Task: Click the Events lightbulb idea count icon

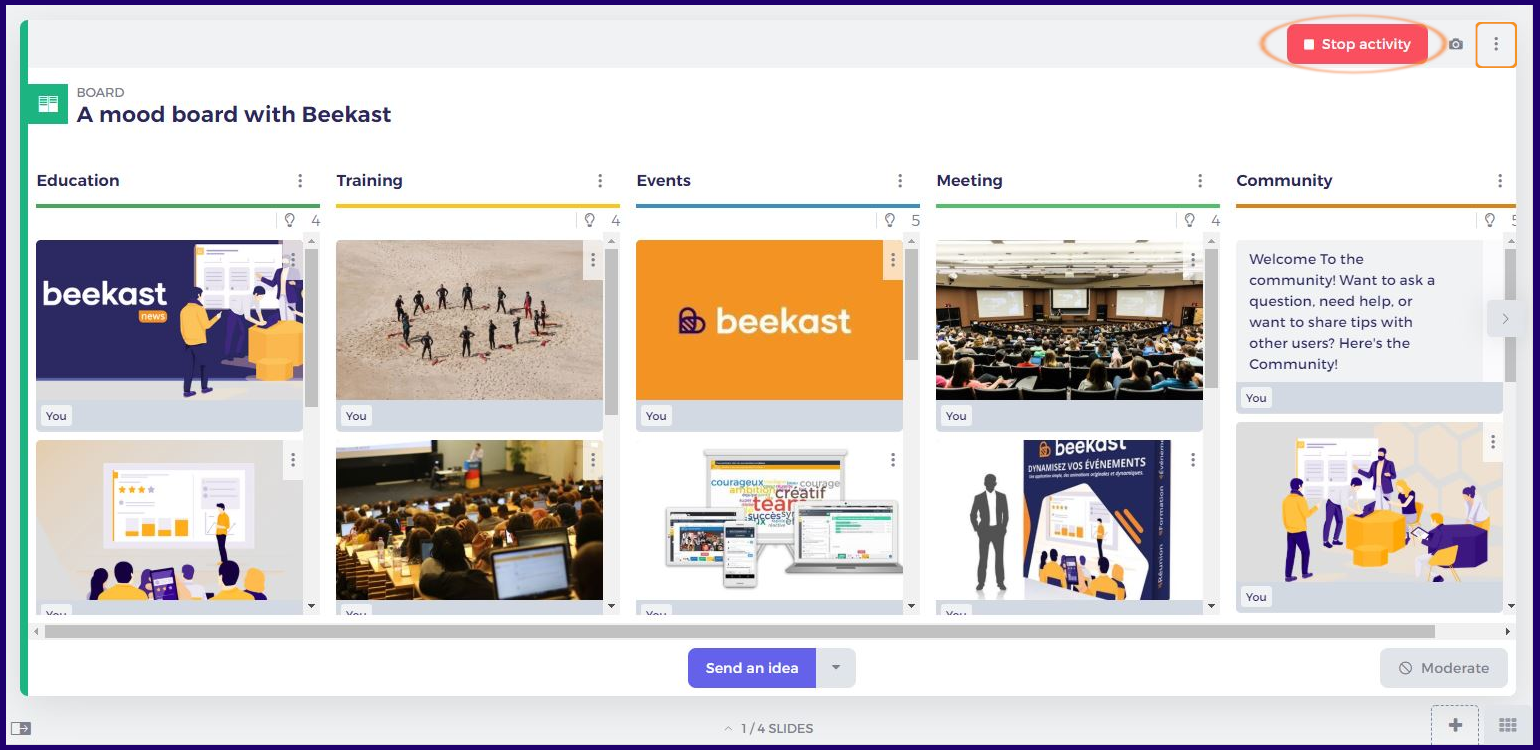Action: (x=890, y=220)
